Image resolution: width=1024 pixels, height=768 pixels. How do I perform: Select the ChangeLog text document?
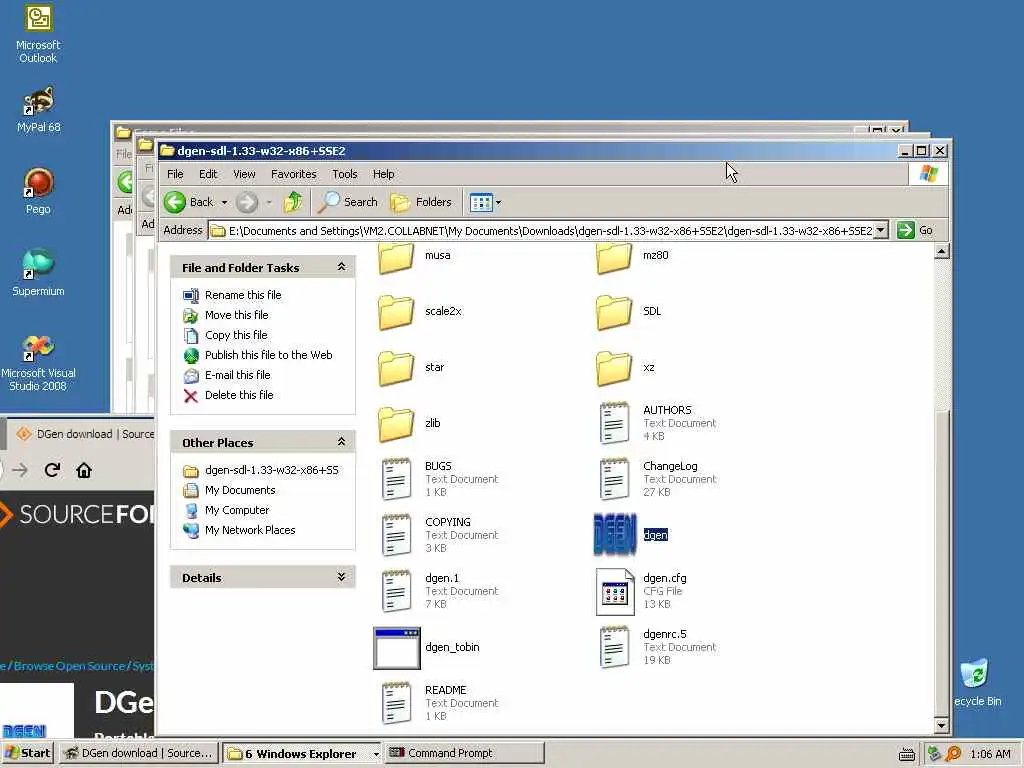(x=614, y=479)
